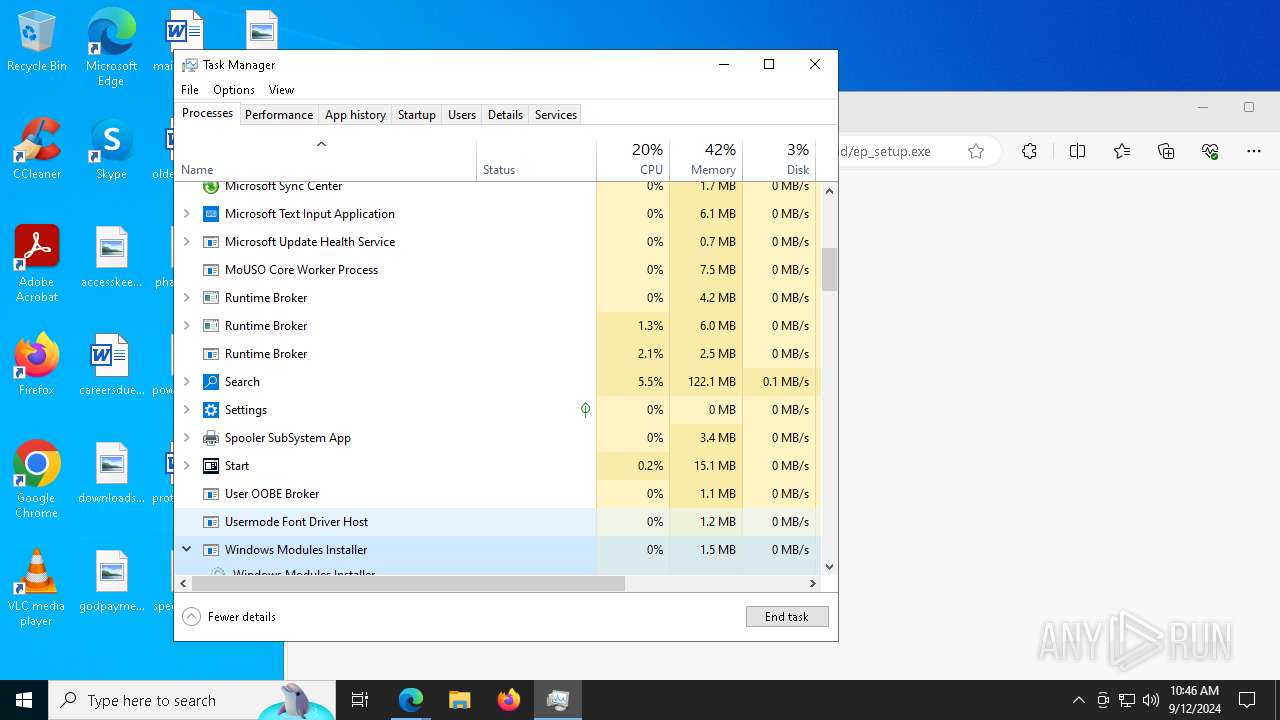Click the Microsoft Update Health Service icon
The height and width of the screenshot is (720, 1280).
click(210, 242)
